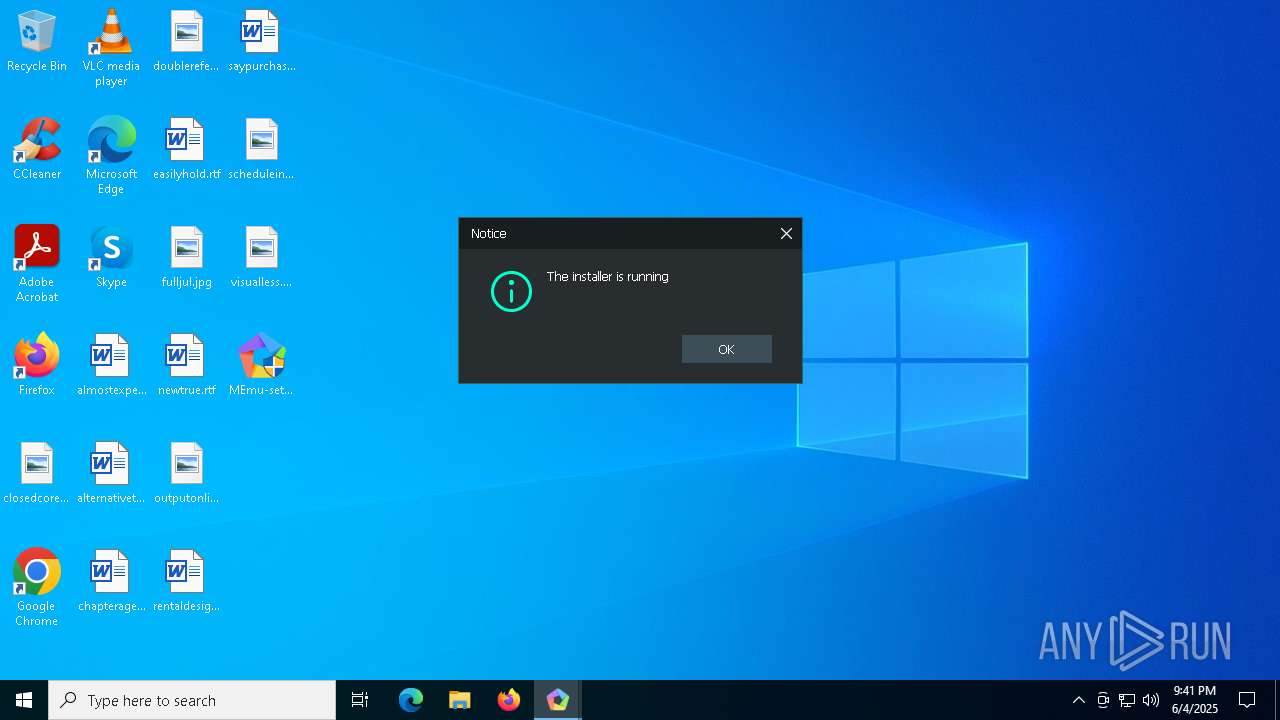
Task: Launch Edge from the taskbar
Action: pyautogui.click(x=411, y=700)
